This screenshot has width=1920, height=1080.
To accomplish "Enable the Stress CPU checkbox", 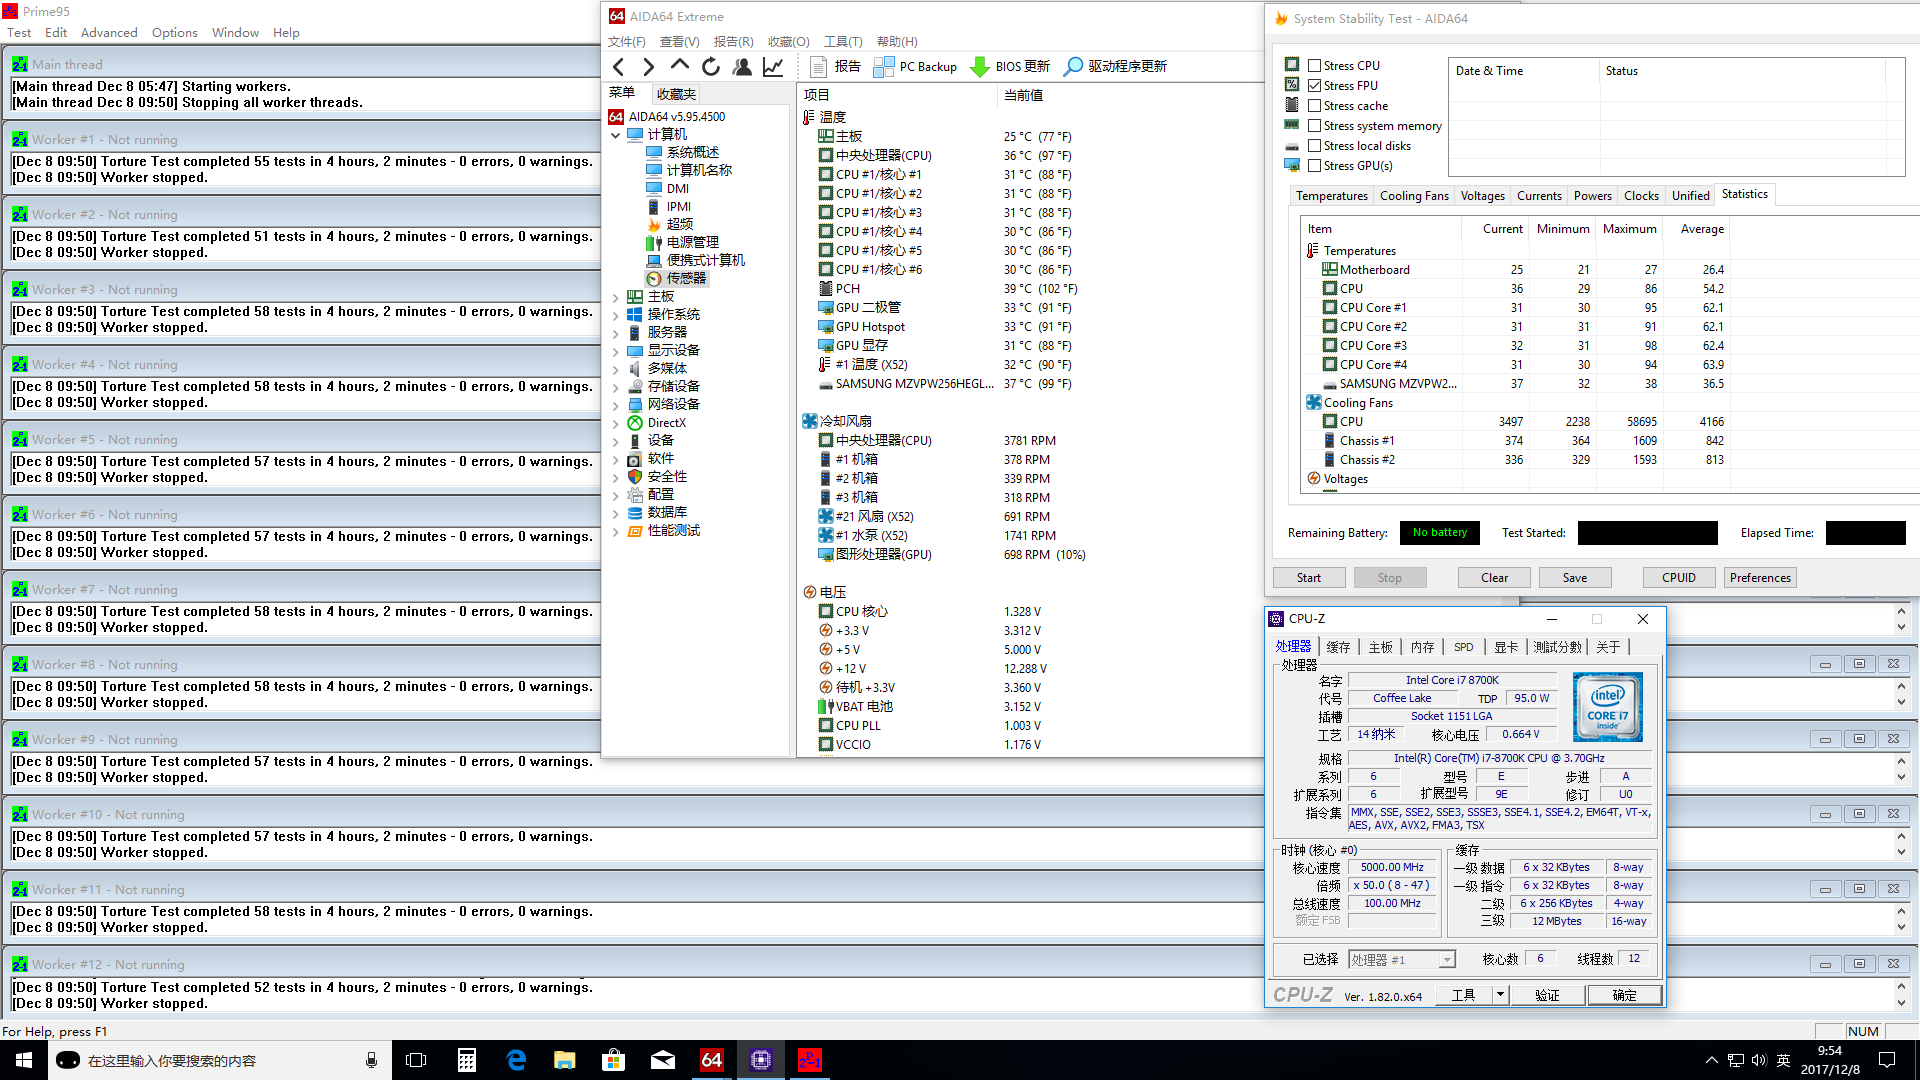I will (1315, 66).
